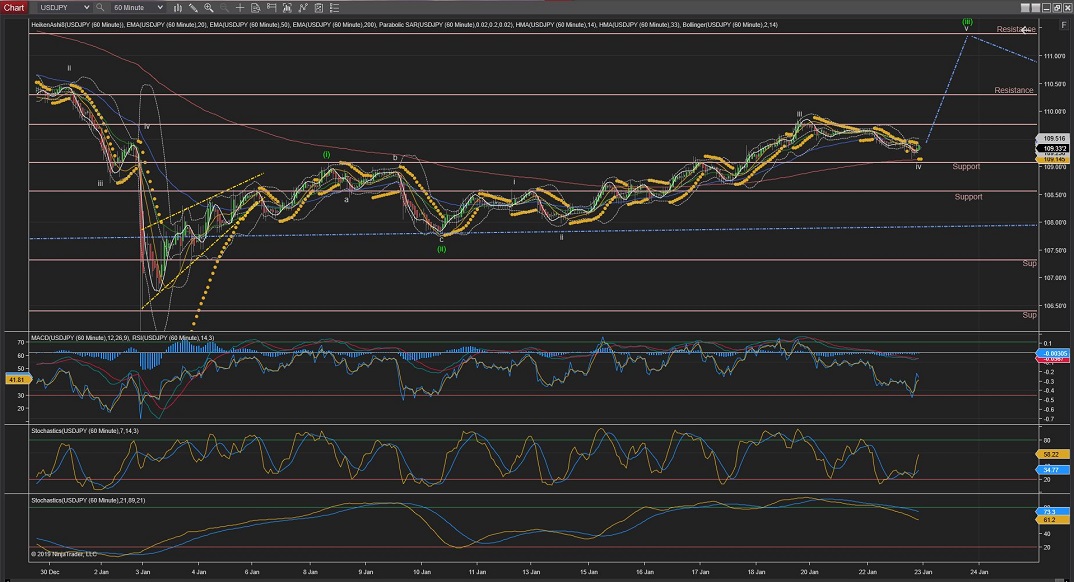Click the Support label near 108.50

pyautogui.click(x=969, y=197)
